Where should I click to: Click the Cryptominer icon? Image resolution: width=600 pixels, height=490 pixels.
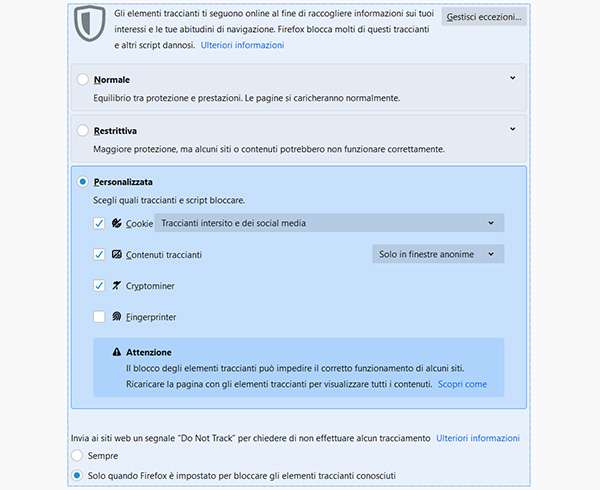[x=117, y=286]
